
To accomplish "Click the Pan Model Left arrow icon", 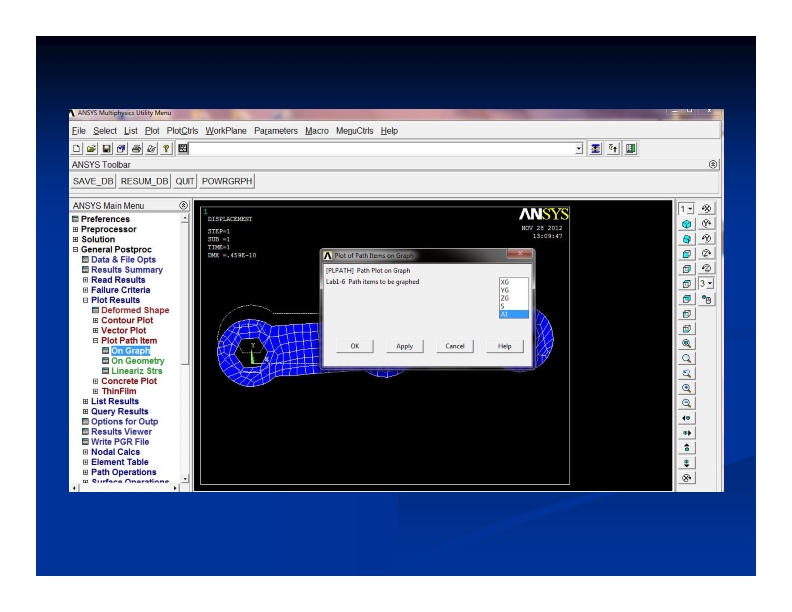I will pos(686,418).
